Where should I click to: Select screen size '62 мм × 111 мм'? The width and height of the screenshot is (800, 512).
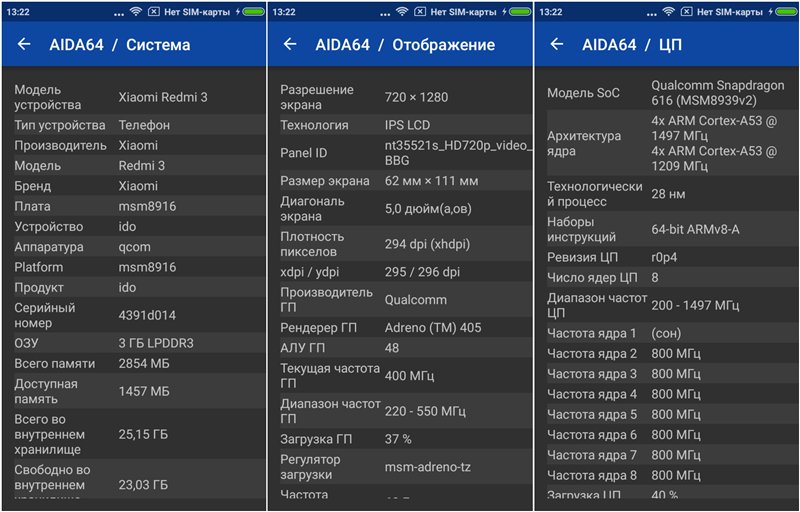[x=432, y=181]
